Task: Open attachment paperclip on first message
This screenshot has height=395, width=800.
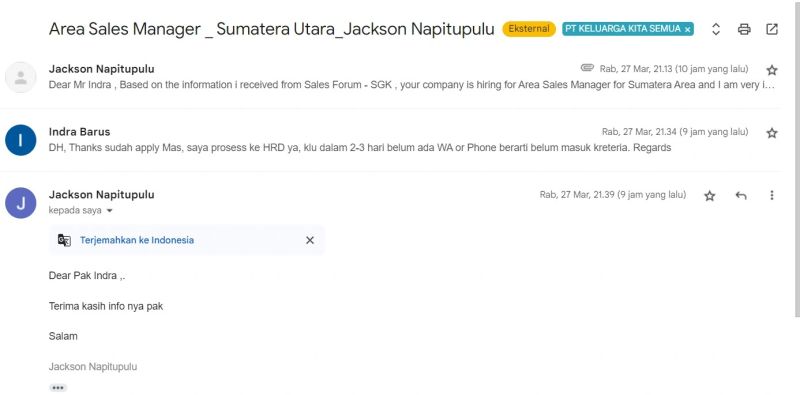Action: click(587, 68)
